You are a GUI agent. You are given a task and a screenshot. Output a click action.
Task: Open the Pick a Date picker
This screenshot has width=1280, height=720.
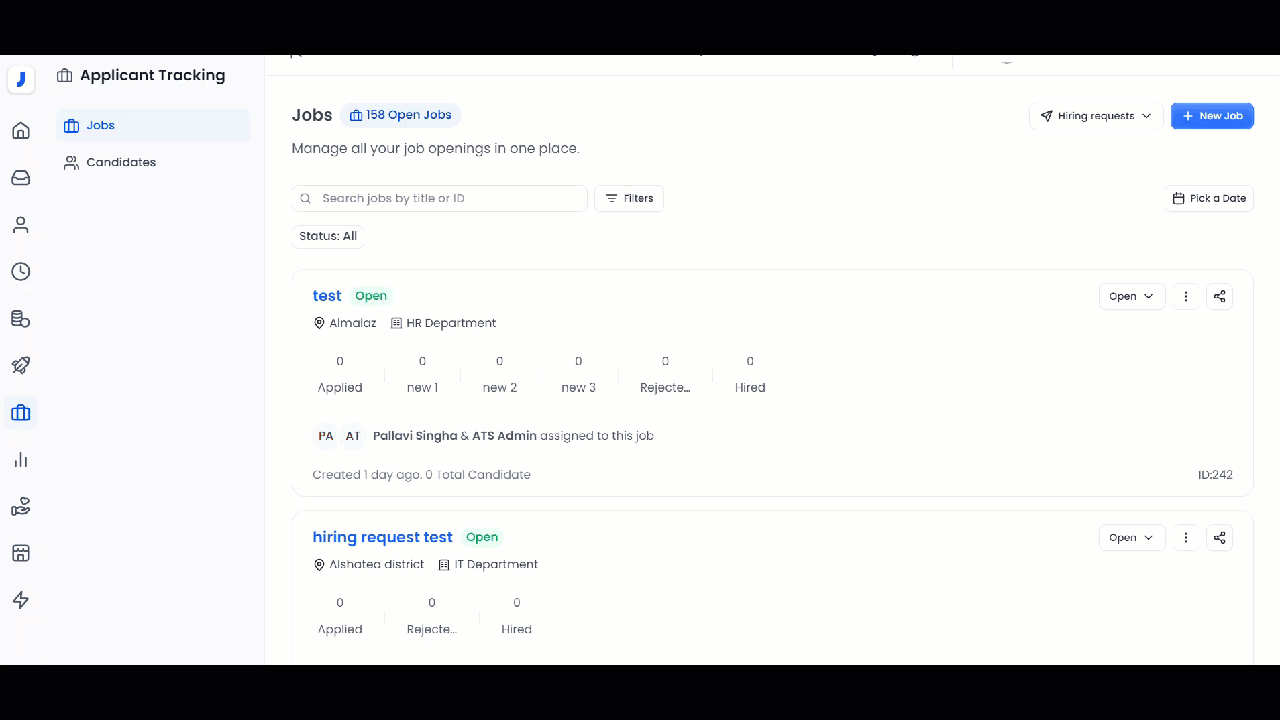pos(1209,198)
